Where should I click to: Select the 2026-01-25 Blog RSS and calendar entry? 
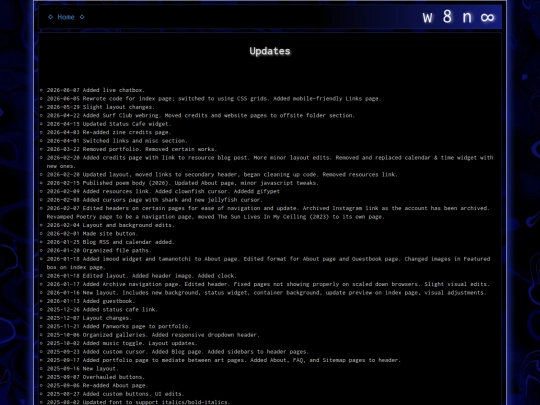(x=111, y=242)
